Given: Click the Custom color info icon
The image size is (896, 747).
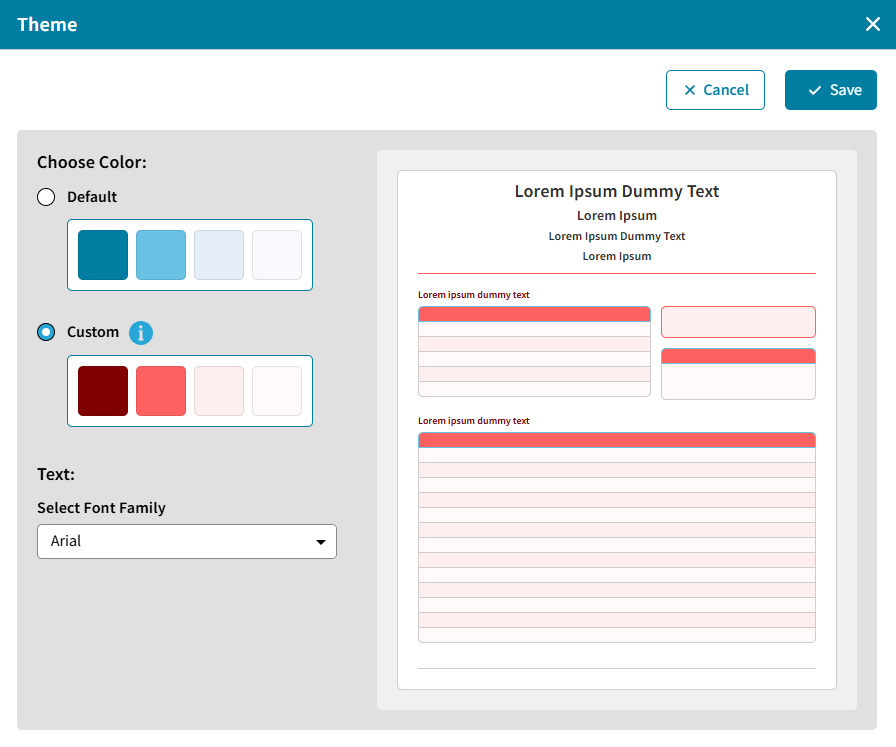Looking at the screenshot, I should (x=141, y=333).
